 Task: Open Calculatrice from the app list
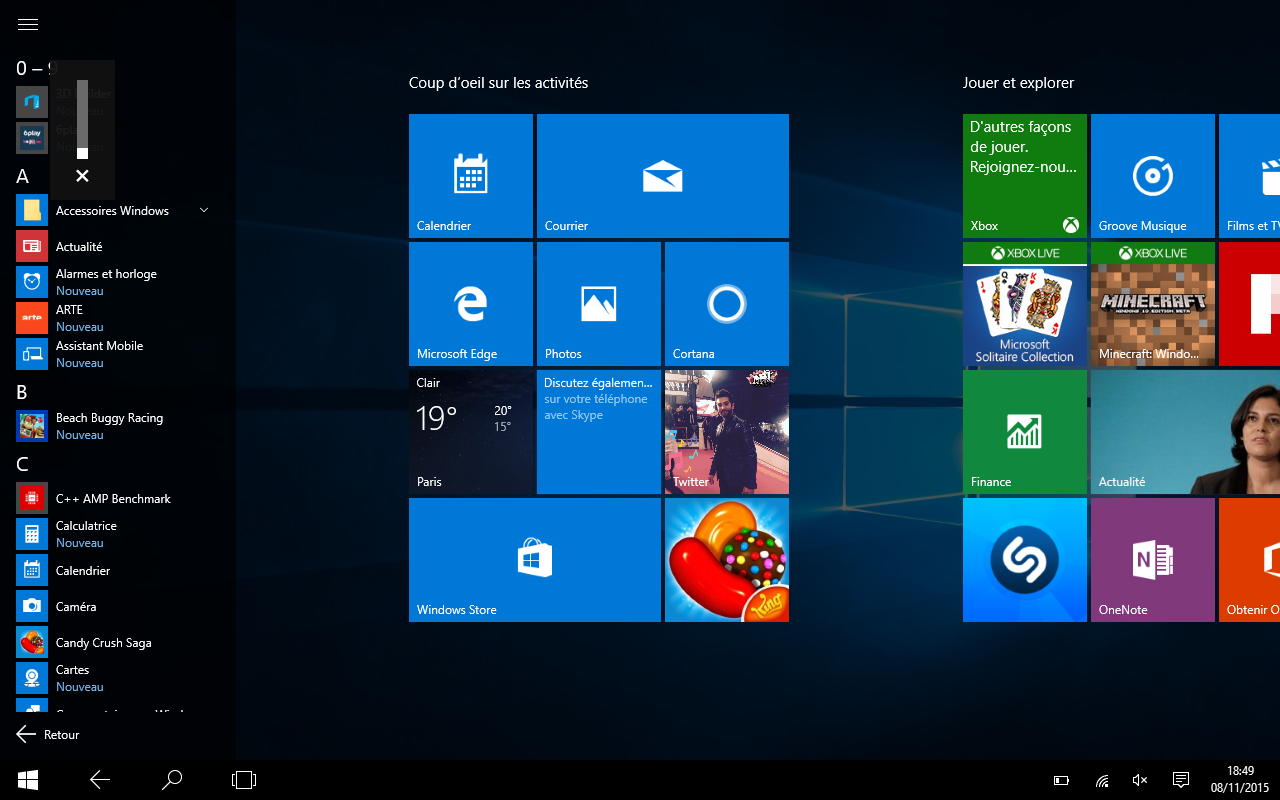coord(114,534)
